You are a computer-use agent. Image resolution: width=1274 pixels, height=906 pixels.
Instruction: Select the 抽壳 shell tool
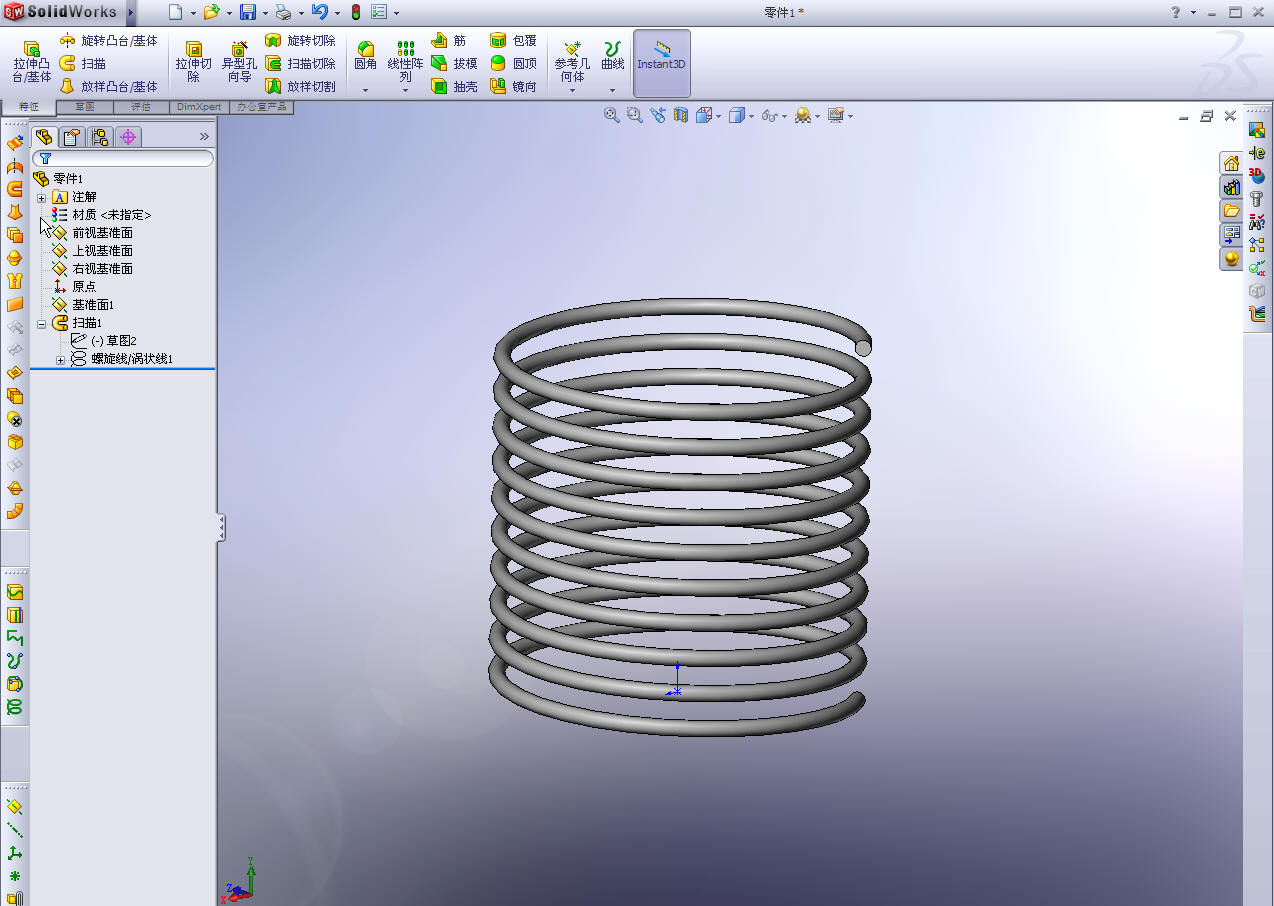pyautogui.click(x=454, y=86)
